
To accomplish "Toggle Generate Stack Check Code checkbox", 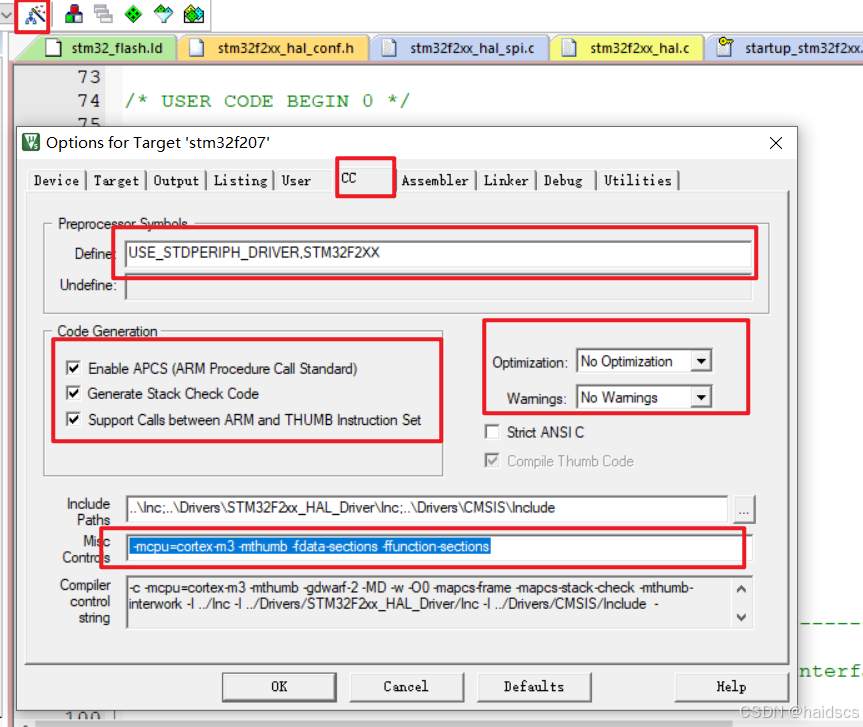I will (x=73, y=393).
